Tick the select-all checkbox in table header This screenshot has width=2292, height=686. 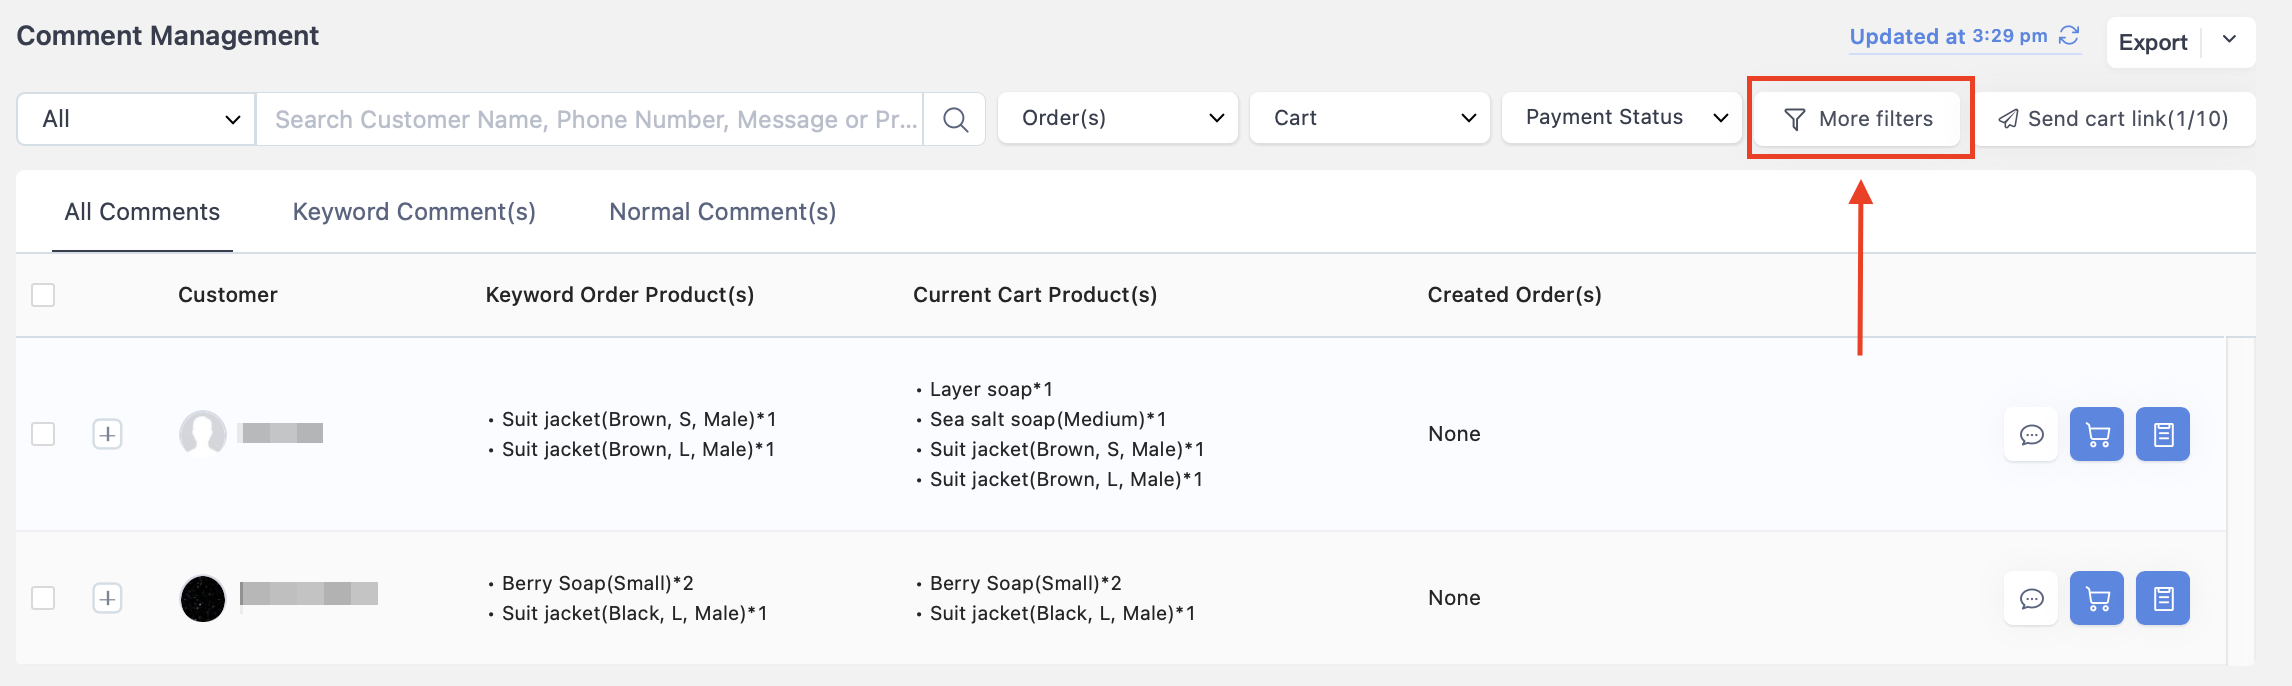(x=43, y=295)
